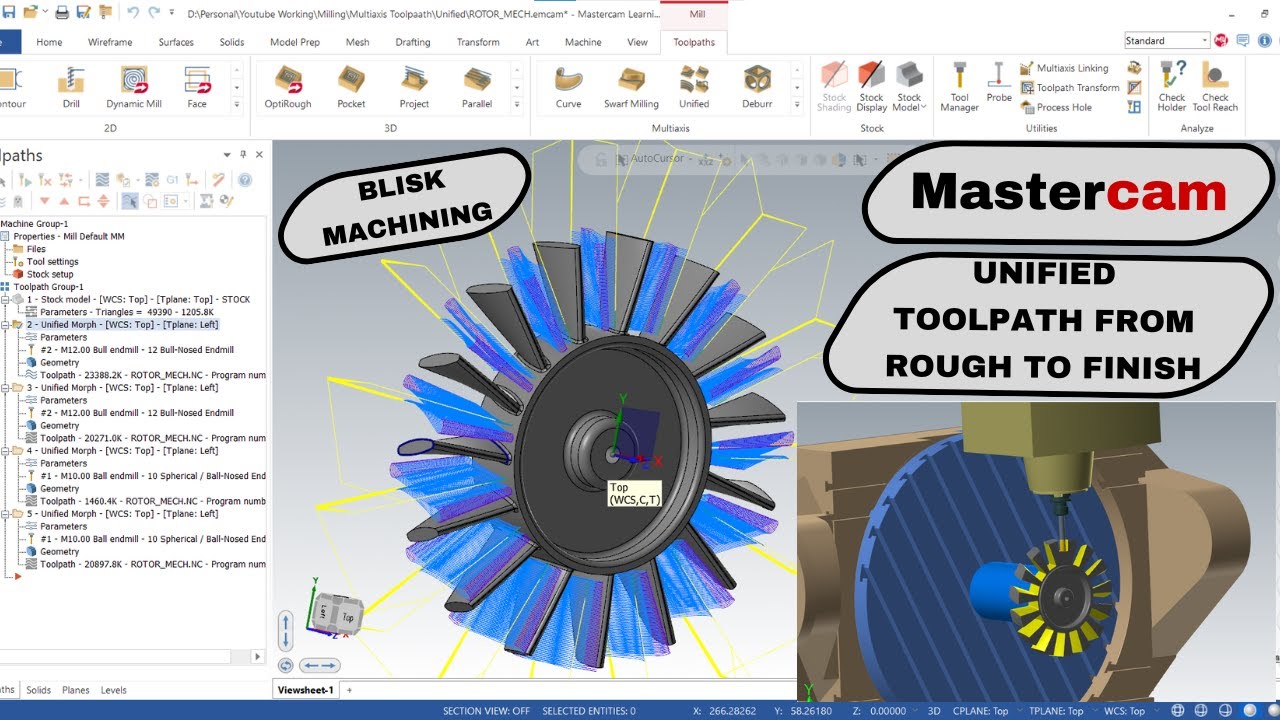
Task: Click WCS: Top in status bar
Action: 1124,711
